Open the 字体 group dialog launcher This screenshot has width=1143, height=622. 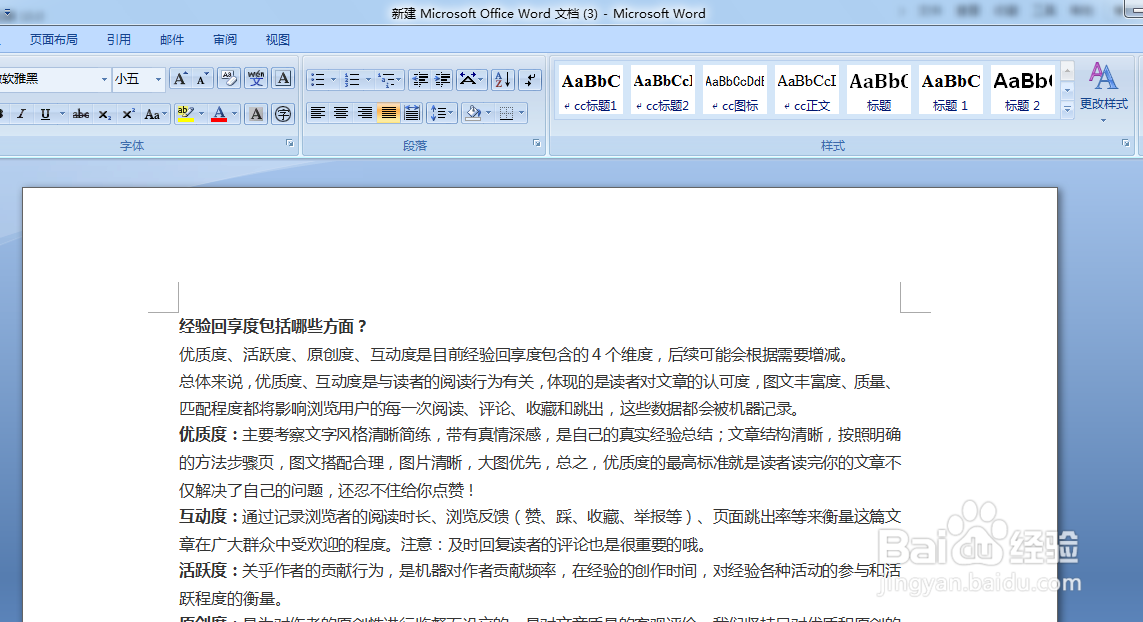290,145
